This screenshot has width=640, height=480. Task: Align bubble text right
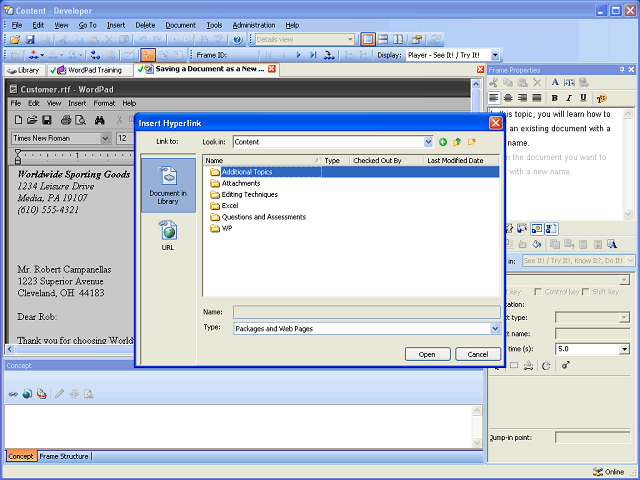[522, 98]
